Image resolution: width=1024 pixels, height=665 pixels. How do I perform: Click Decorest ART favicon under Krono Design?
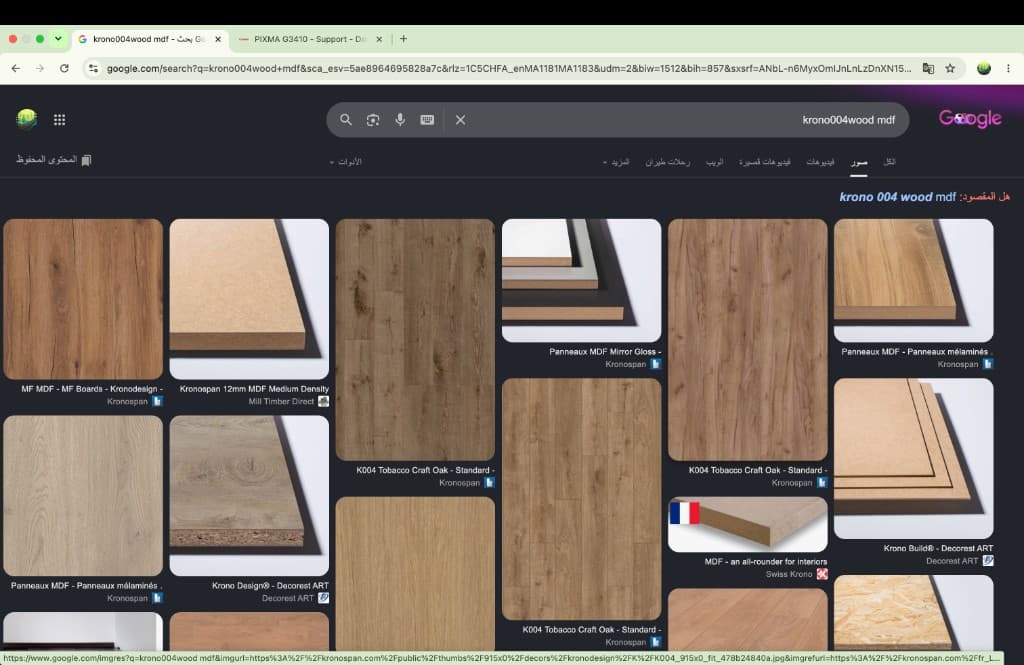click(323, 598)
